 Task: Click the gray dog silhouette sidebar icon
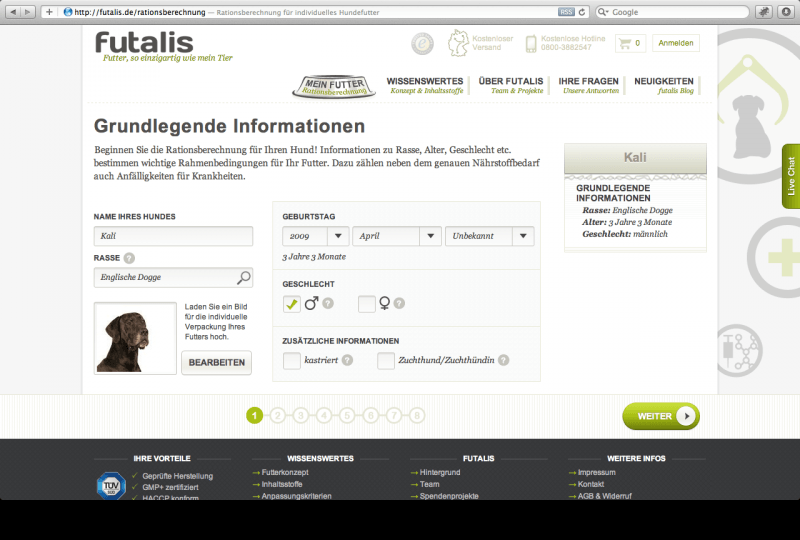[x=750, y=125]
